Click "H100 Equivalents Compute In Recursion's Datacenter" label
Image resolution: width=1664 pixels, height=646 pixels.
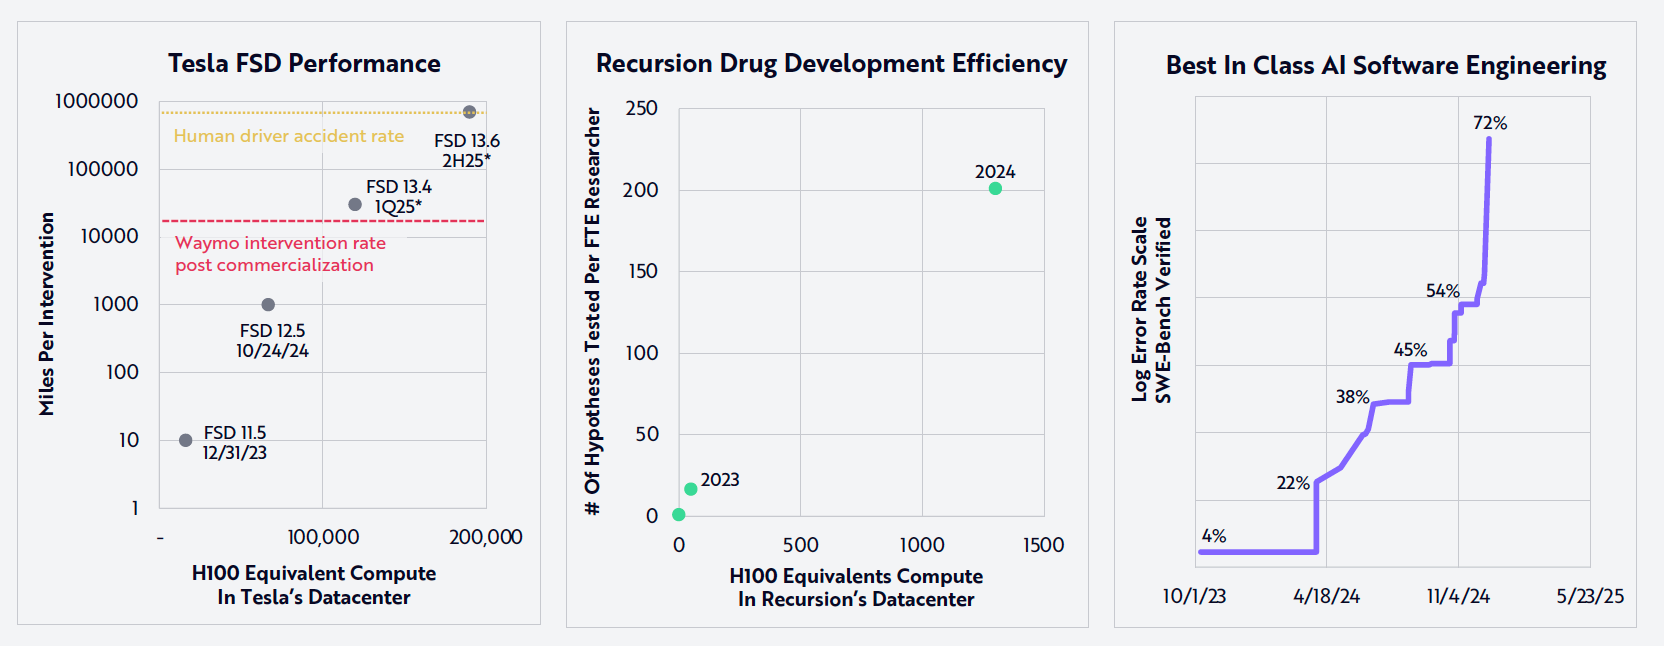pos(856,588)
